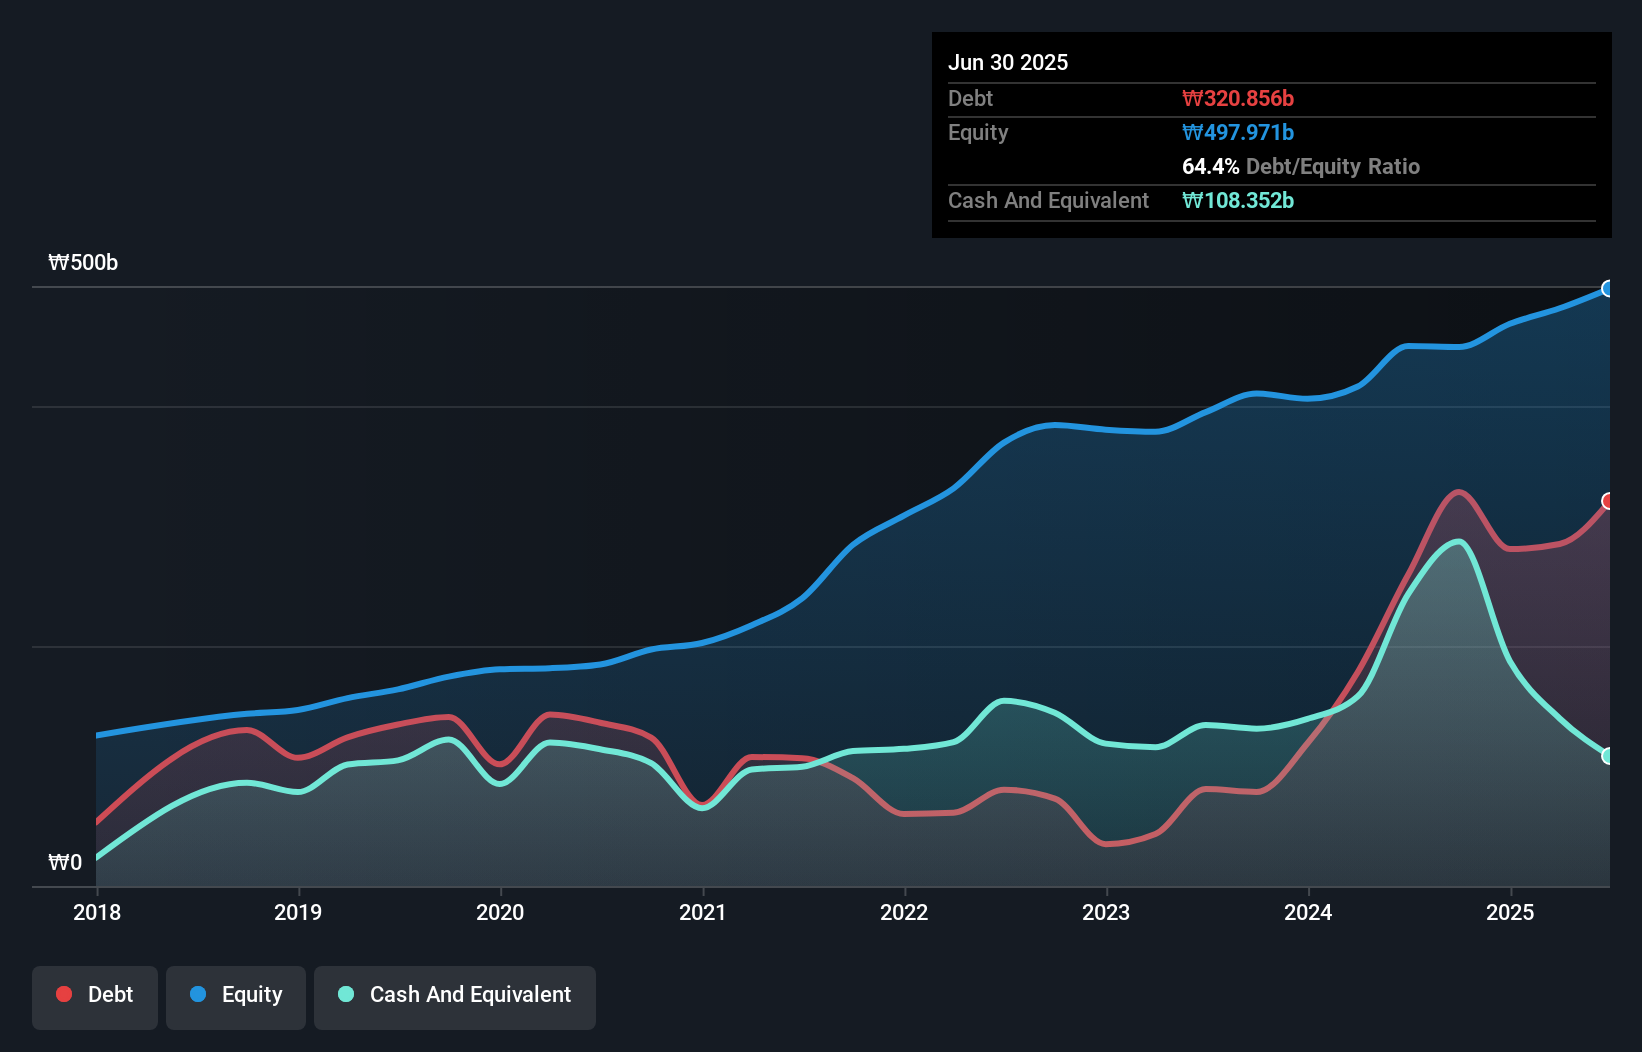Viewport: 1642px width, 1052px height.
Task: Click the blue Equity endpoint marker on chart
Action: pos(1609,289)
